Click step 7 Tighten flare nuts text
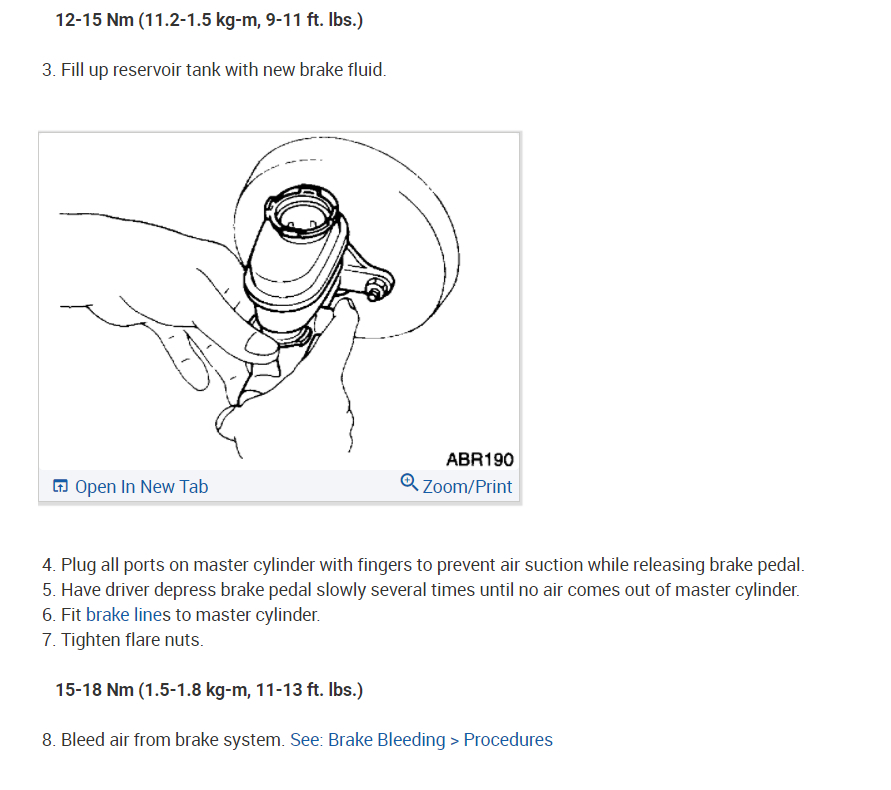The height and width of the screenshot is (790, 891). coord(122,640)
